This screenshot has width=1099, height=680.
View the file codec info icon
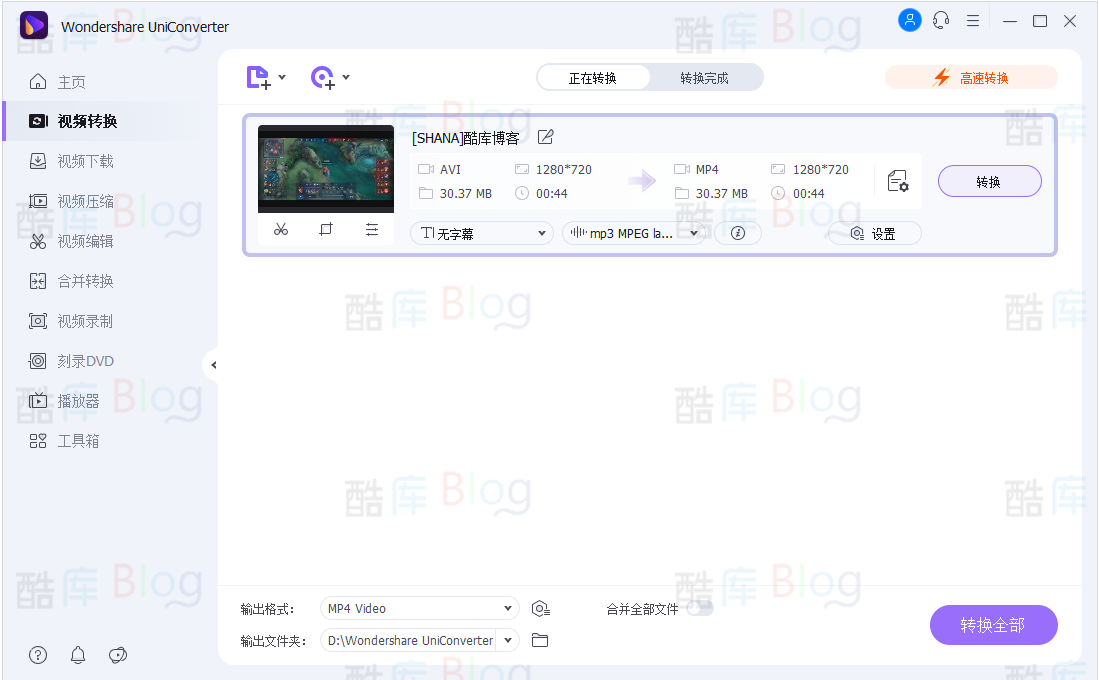738,233
